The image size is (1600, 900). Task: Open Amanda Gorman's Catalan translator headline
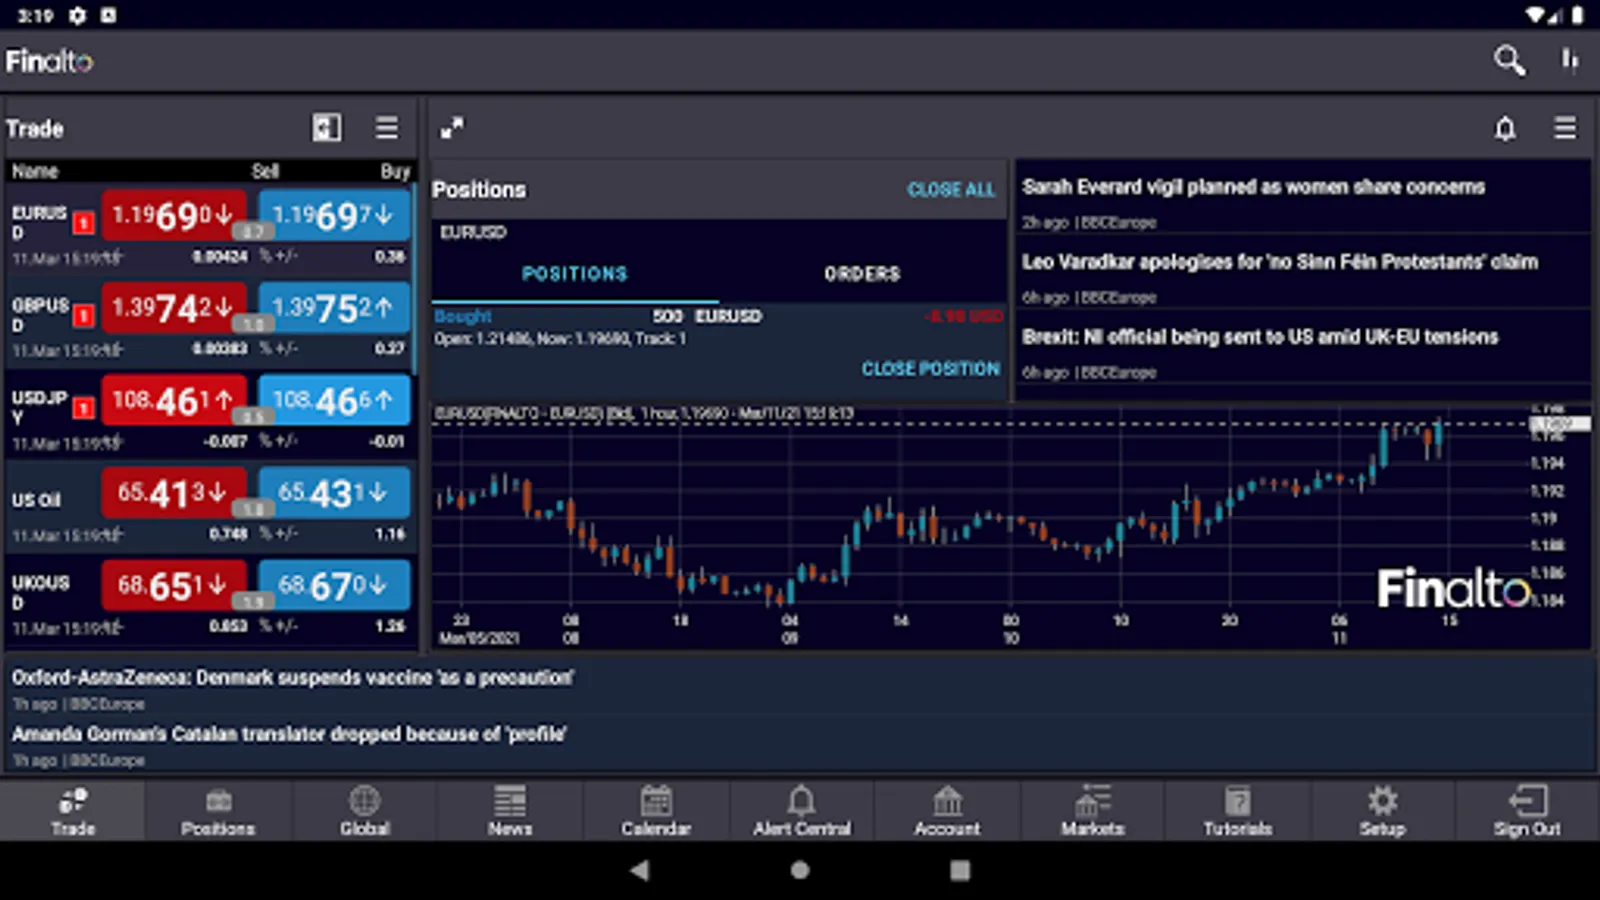[289, 734]
